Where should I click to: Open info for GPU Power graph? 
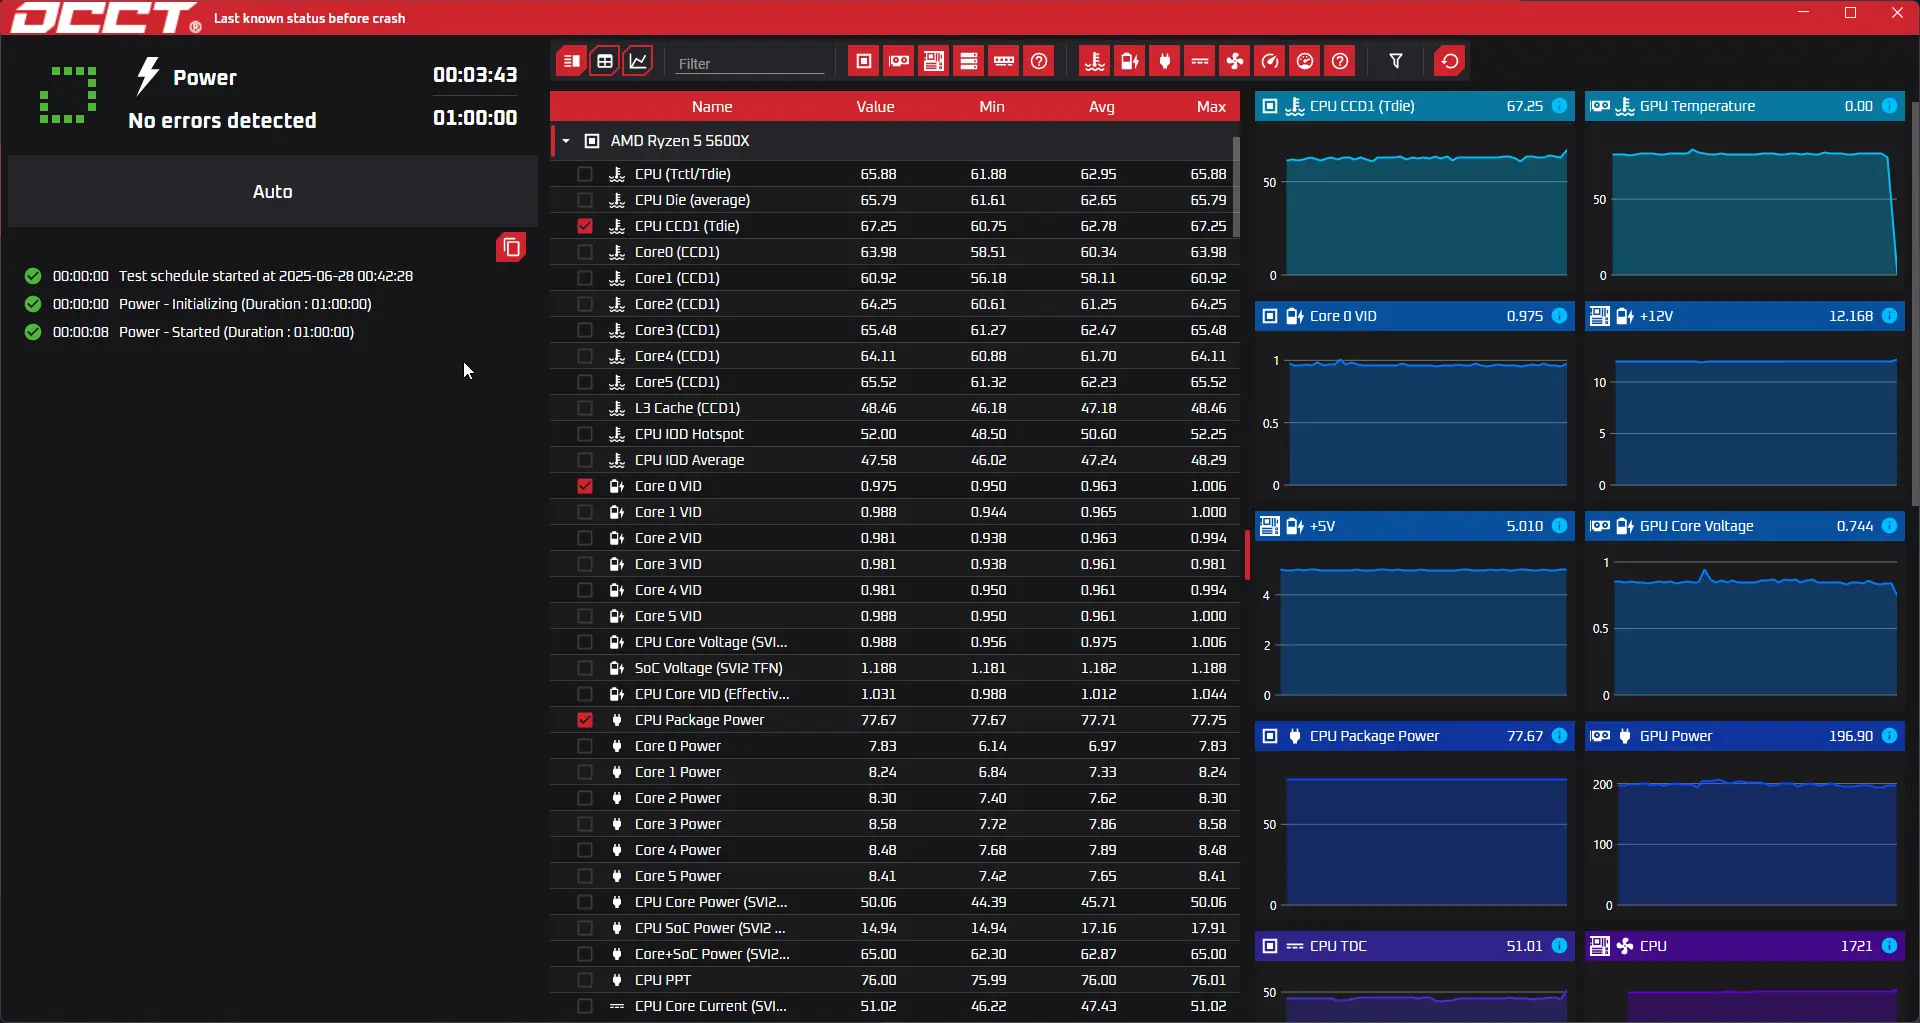[x=1889, y=736]
